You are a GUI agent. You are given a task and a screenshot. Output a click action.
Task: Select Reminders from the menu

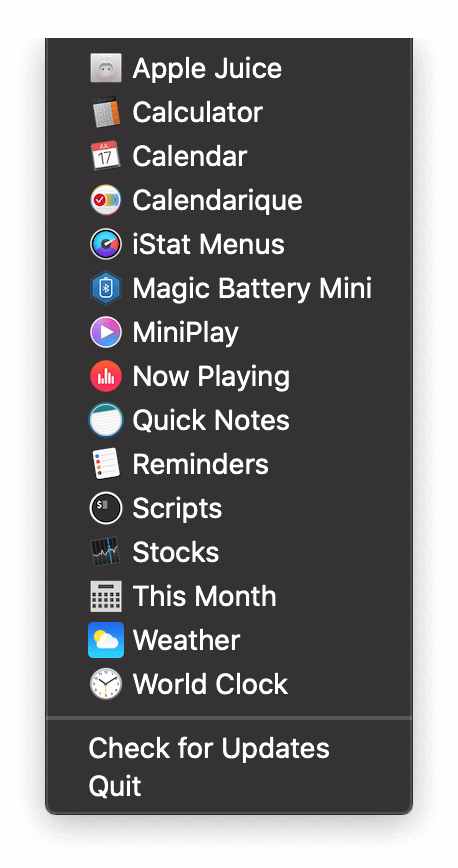coord(229,464)
